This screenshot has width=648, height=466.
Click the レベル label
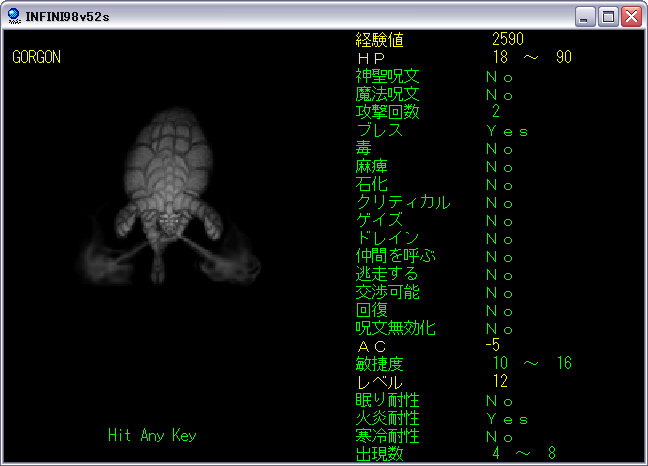point(379,382)
